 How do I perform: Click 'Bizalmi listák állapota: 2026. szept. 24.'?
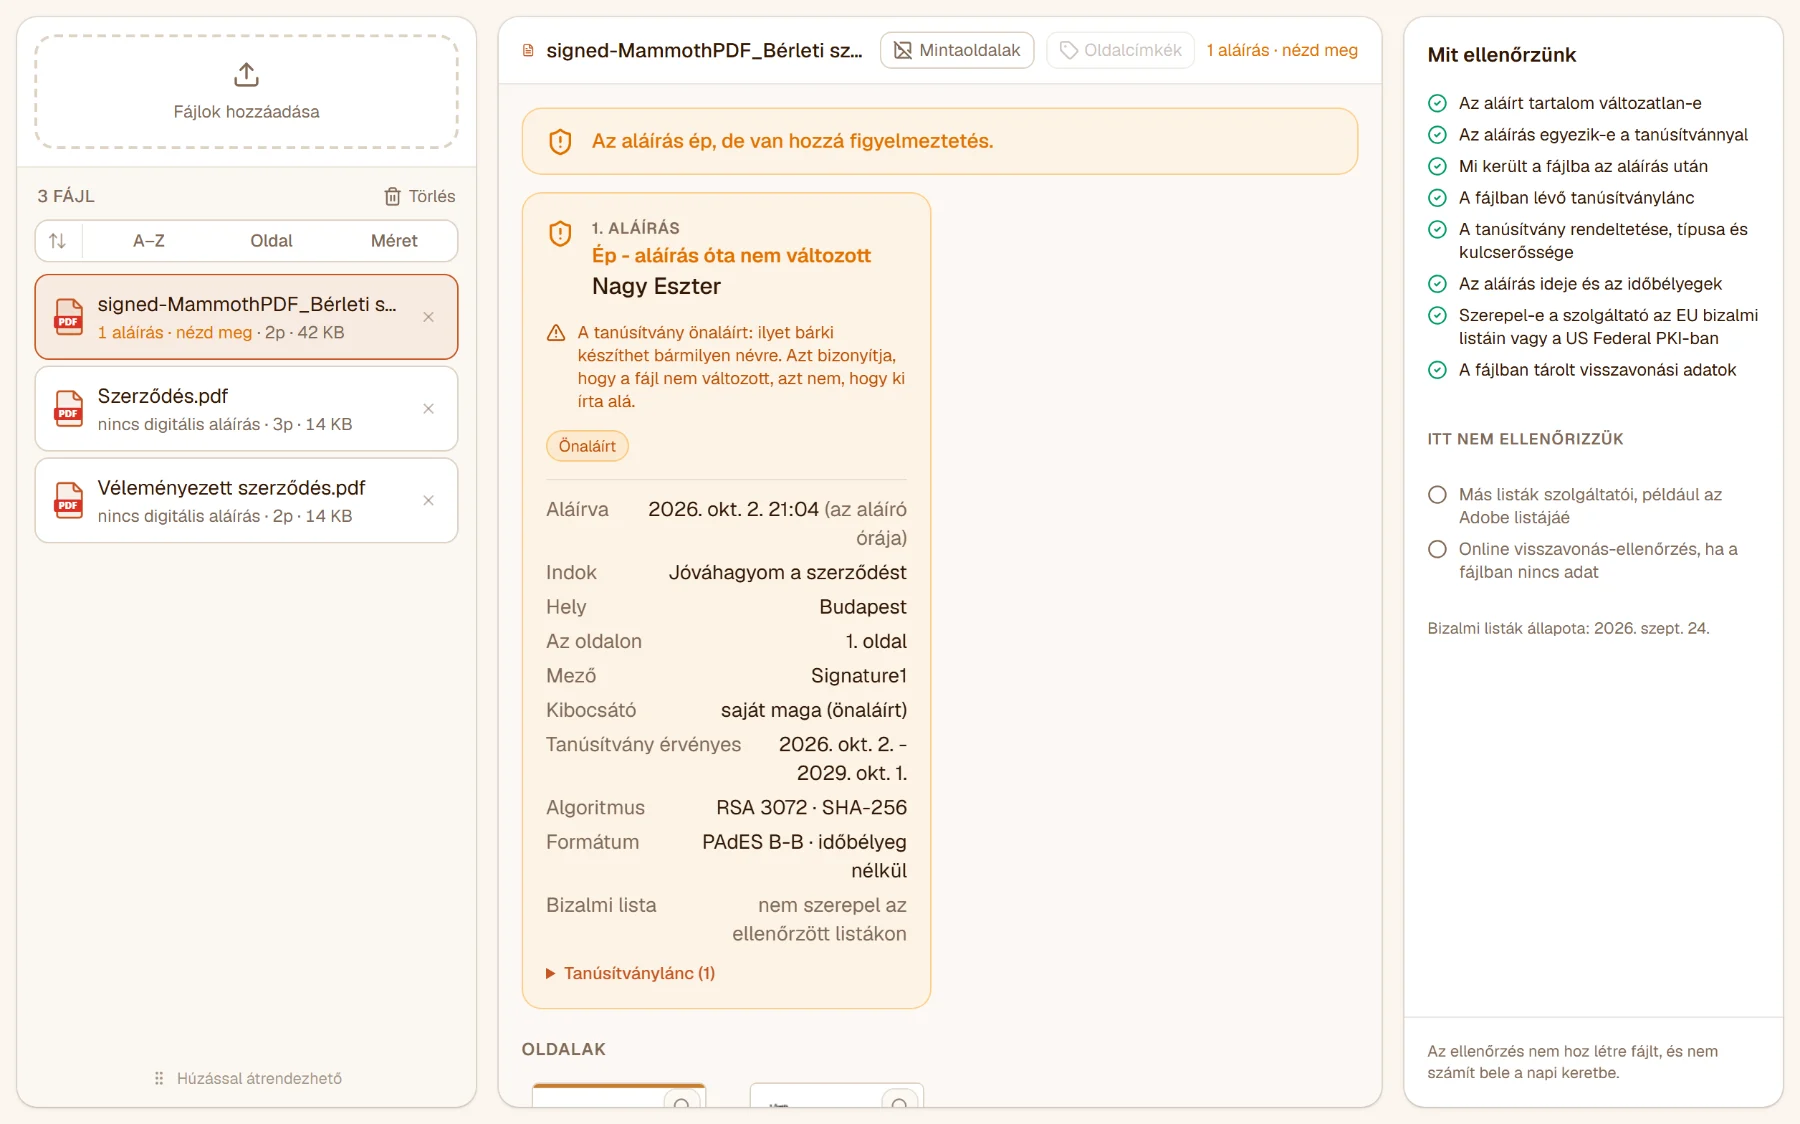tap(1568, 628)
